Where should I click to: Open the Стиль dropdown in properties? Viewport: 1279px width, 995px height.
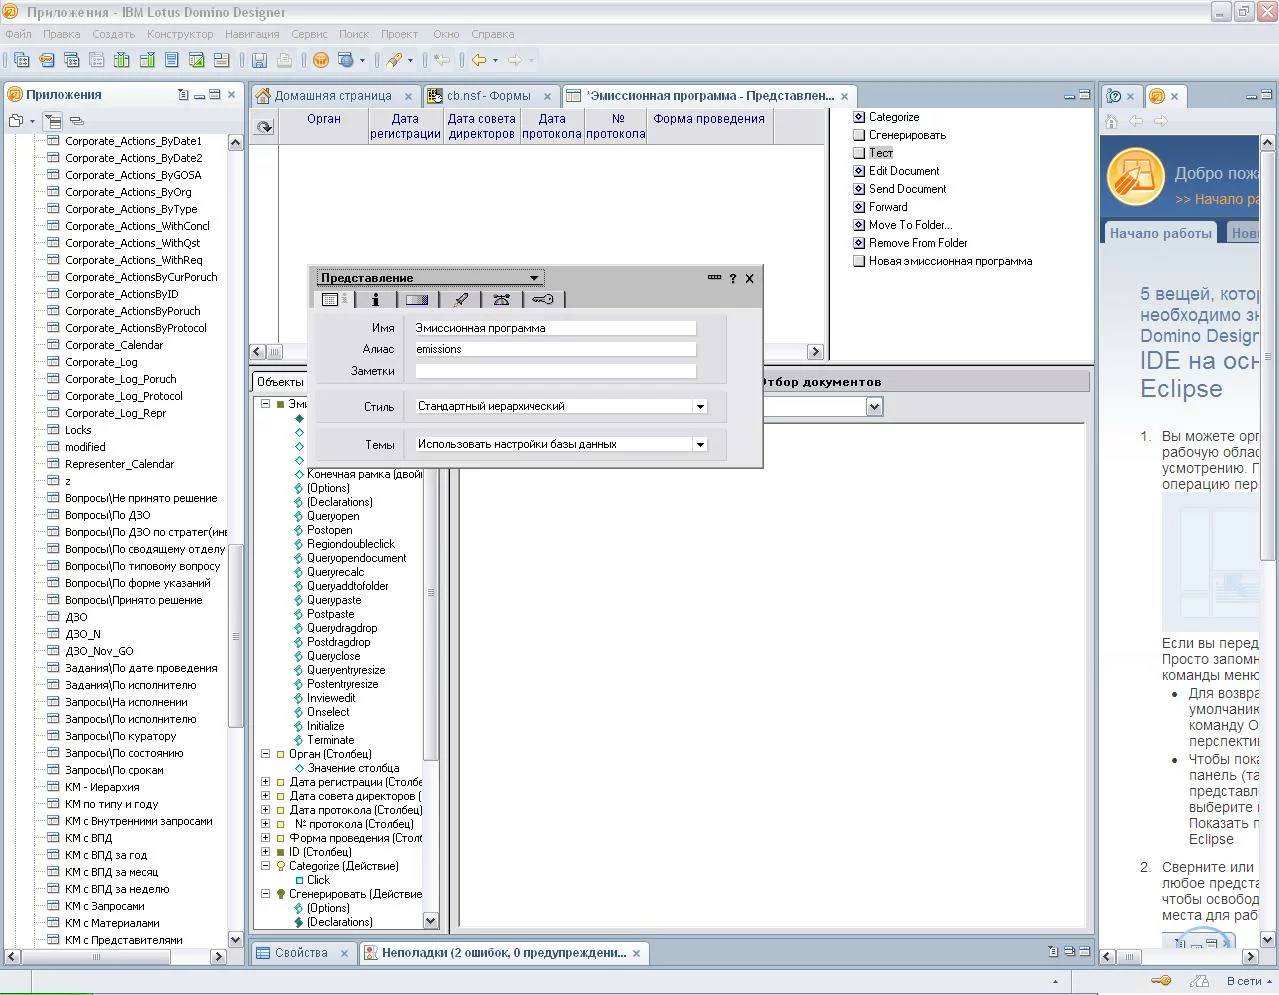pos(700,407)
